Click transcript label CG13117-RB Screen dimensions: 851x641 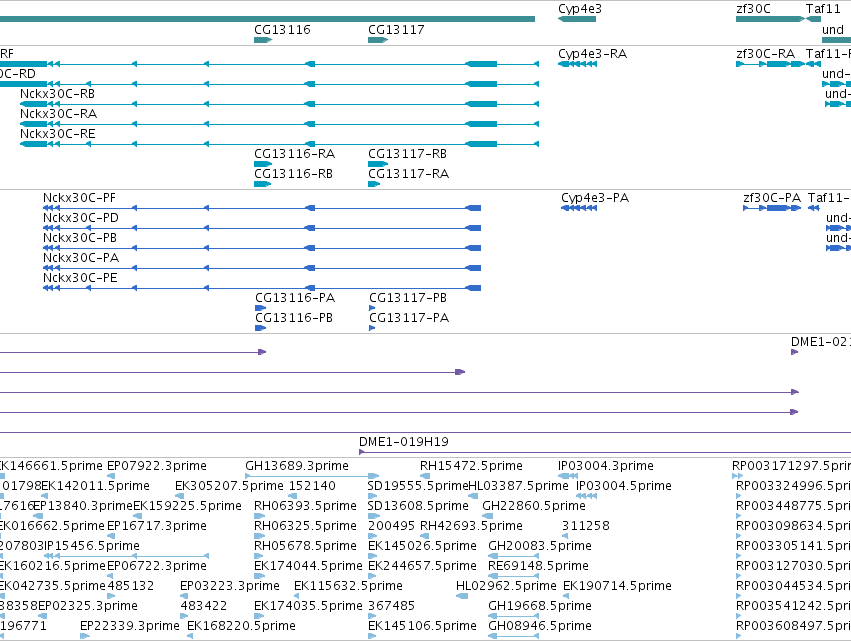pos(408,154)
